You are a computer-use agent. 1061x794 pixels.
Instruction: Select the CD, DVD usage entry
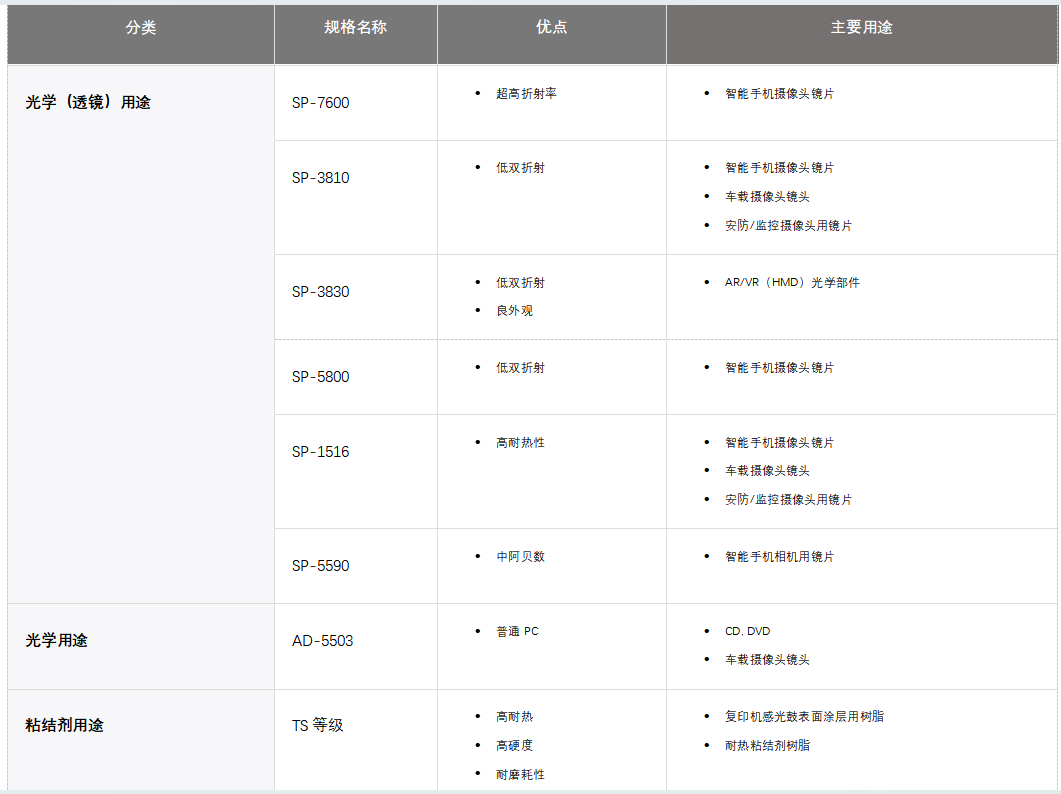(747, 632)
